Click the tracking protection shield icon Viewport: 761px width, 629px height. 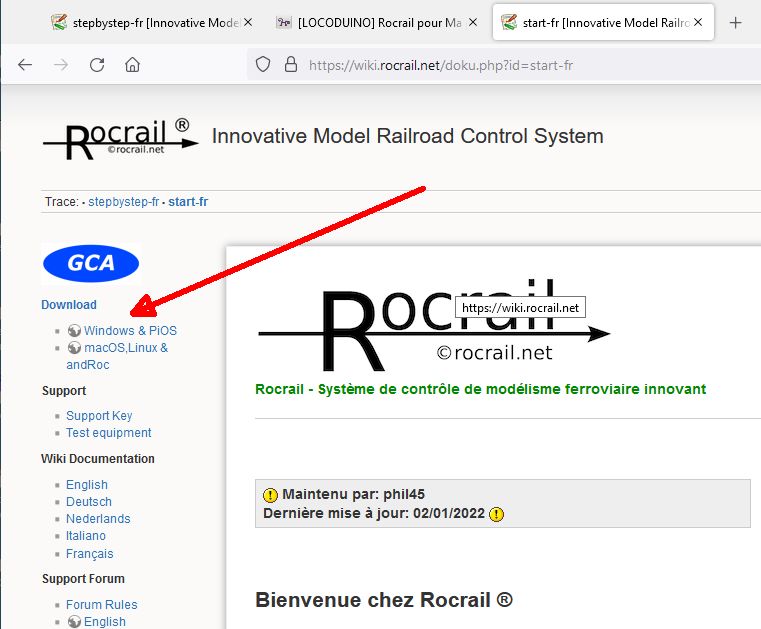tap(263, 64)
